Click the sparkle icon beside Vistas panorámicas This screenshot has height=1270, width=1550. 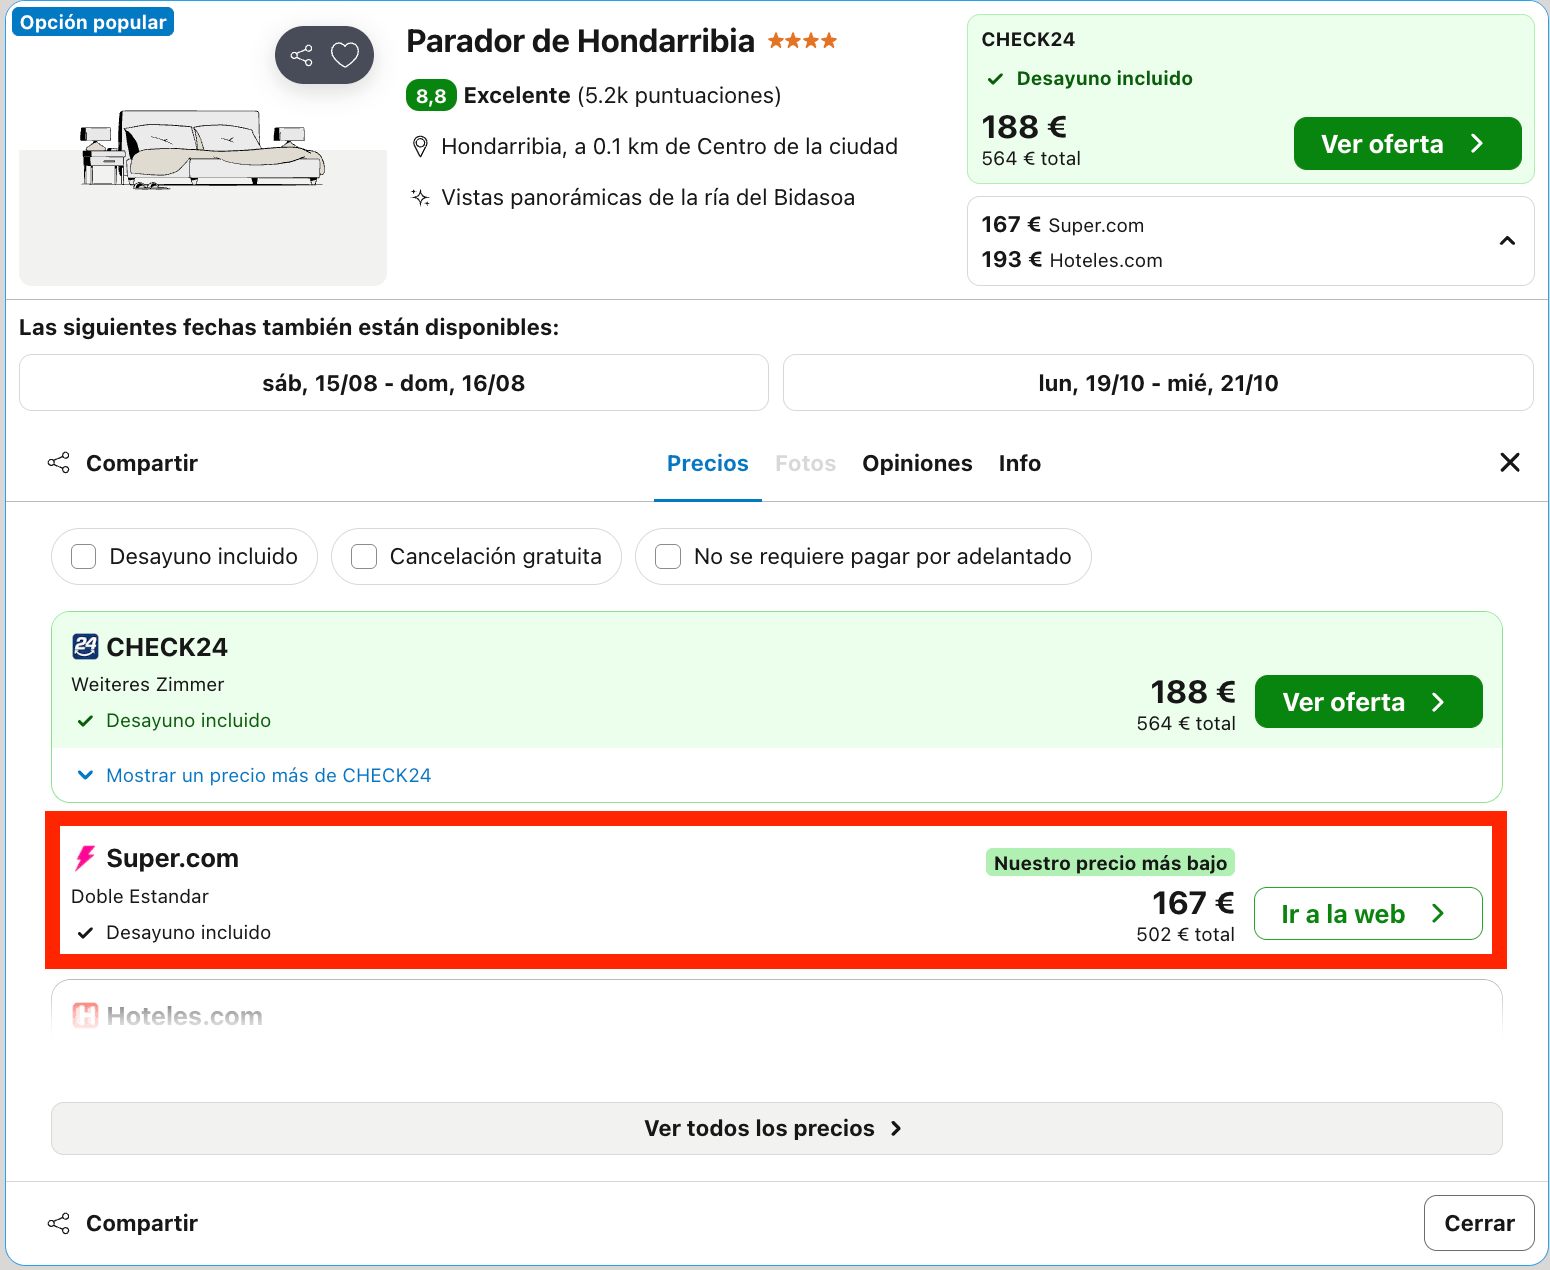click(421, 197)
